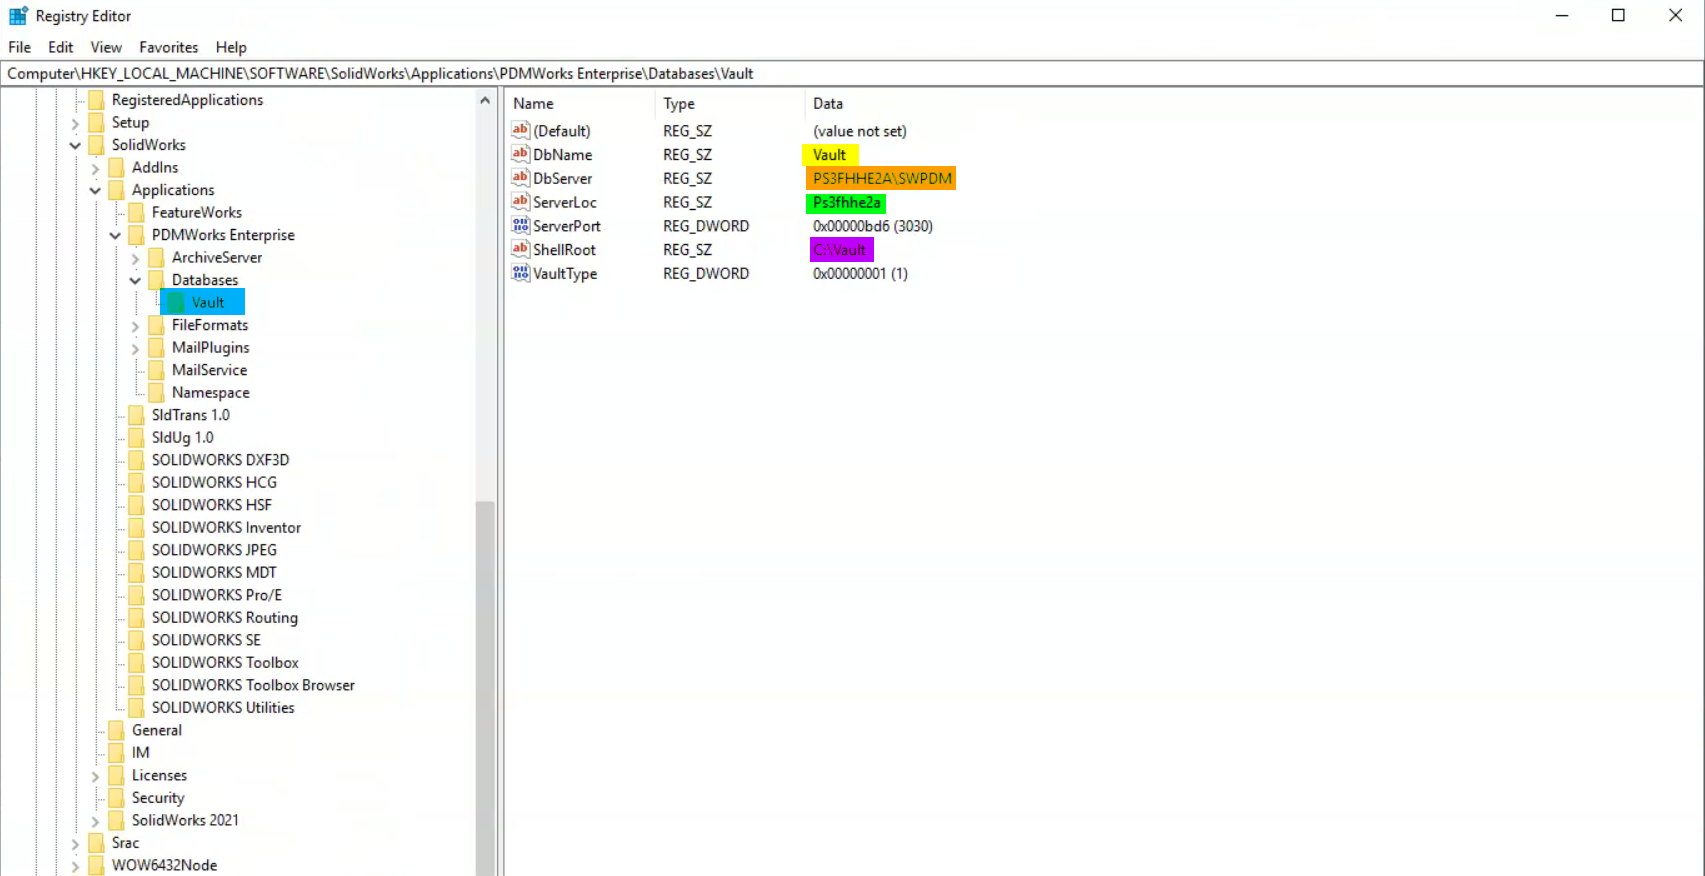Screen dimensions: 1705x876
Task: Select the SOLIDWORKS Inventor key
Action: pos(226,527)
